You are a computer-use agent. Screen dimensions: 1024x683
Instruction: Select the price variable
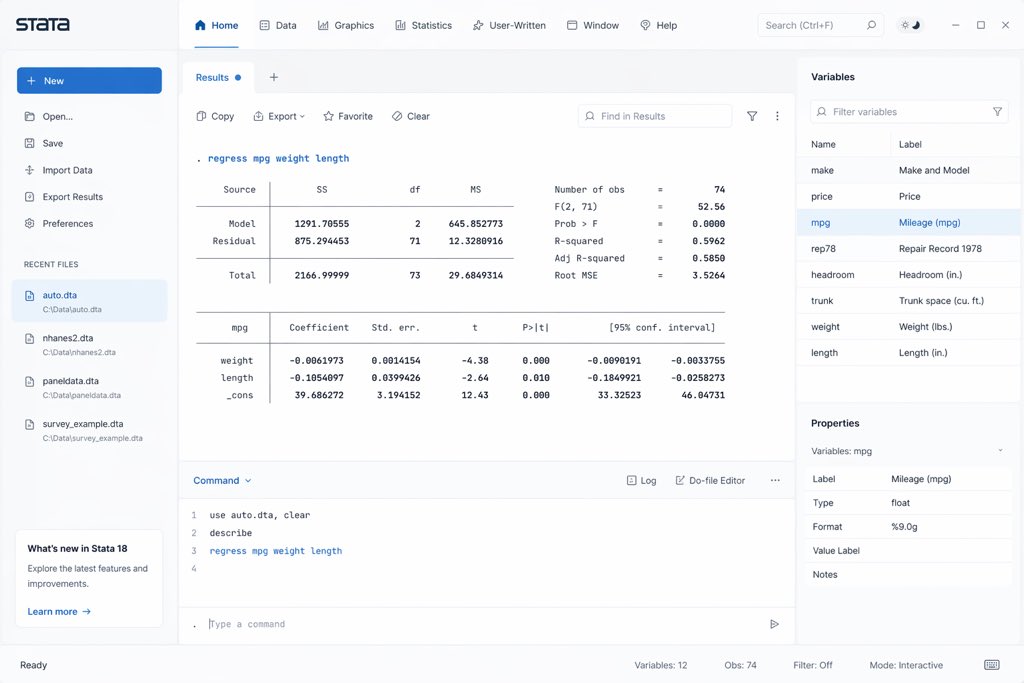[909, 197]
